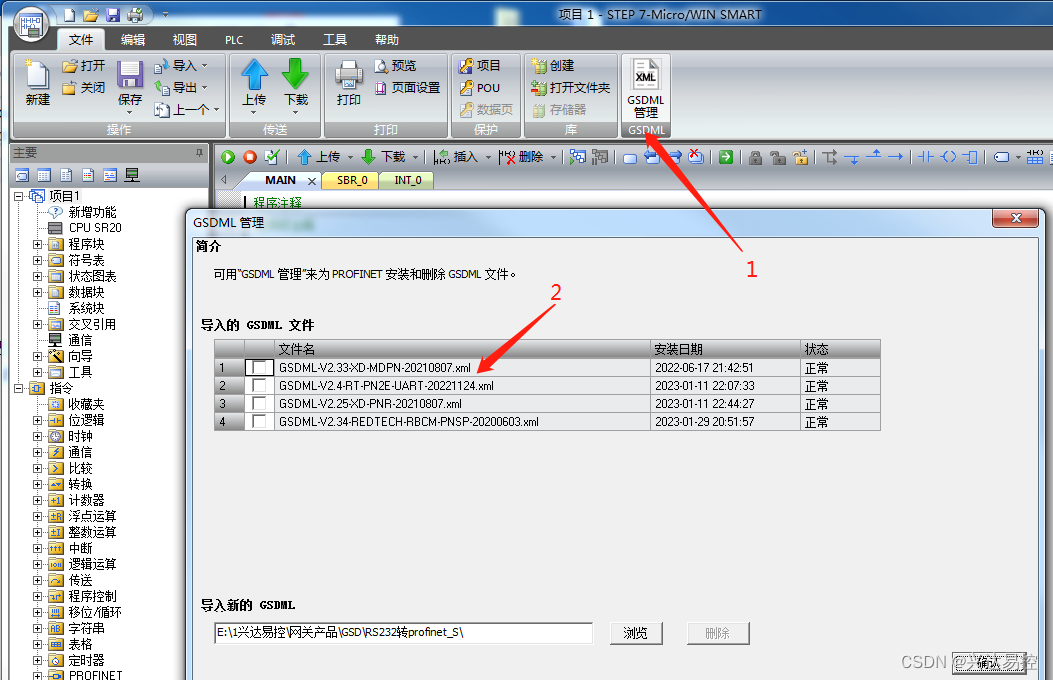Click the Print icon in ribbon
The image size is (1053, 680).
tap(349, 75)
